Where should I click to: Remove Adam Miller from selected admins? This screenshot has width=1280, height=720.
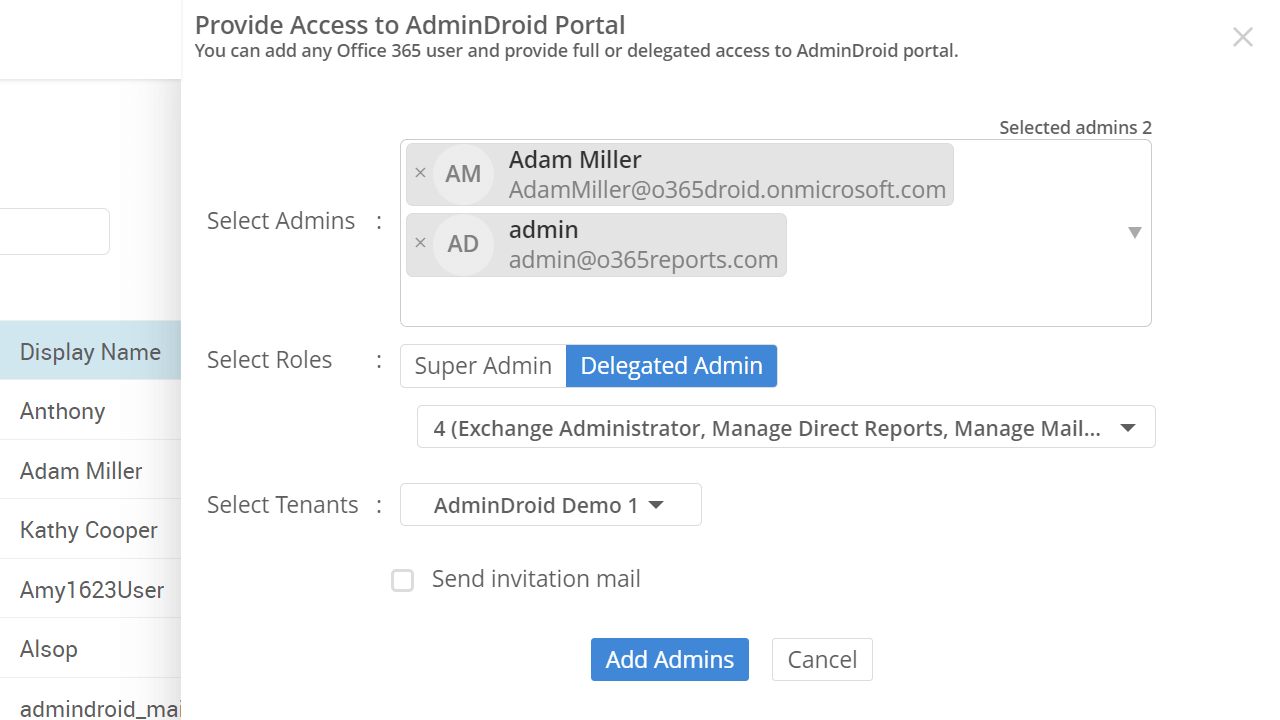(420, 174)
